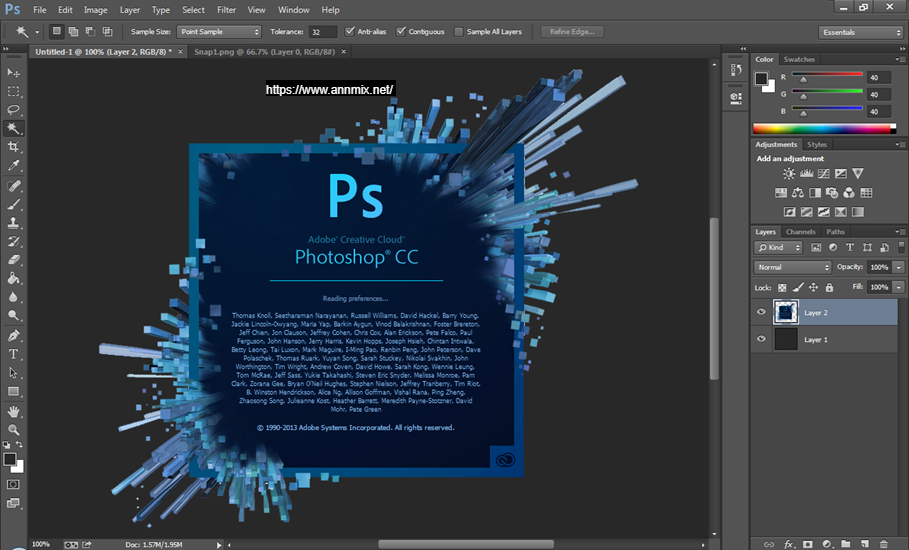The height and width of the screenshot is (550, 909).
Task: Select the Move tool
Action: pos(13,72)
